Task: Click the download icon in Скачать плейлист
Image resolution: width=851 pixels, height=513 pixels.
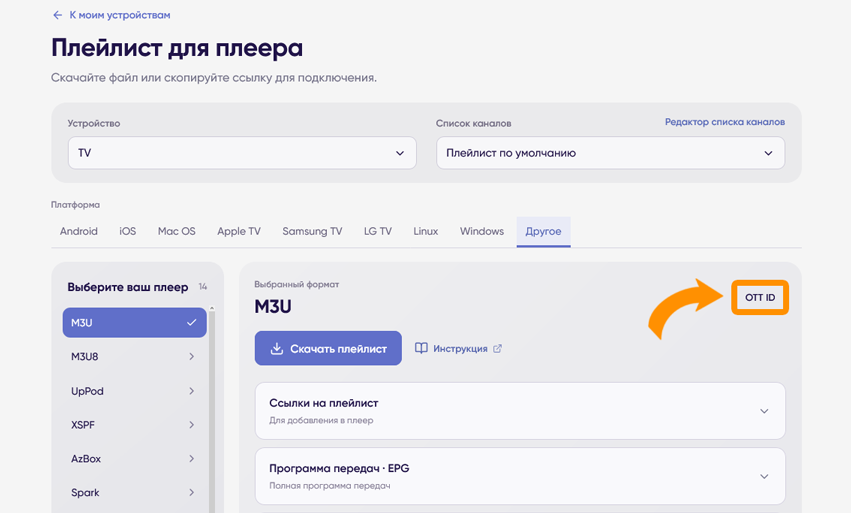Action: pyautogui.click(x=277, y=349)
